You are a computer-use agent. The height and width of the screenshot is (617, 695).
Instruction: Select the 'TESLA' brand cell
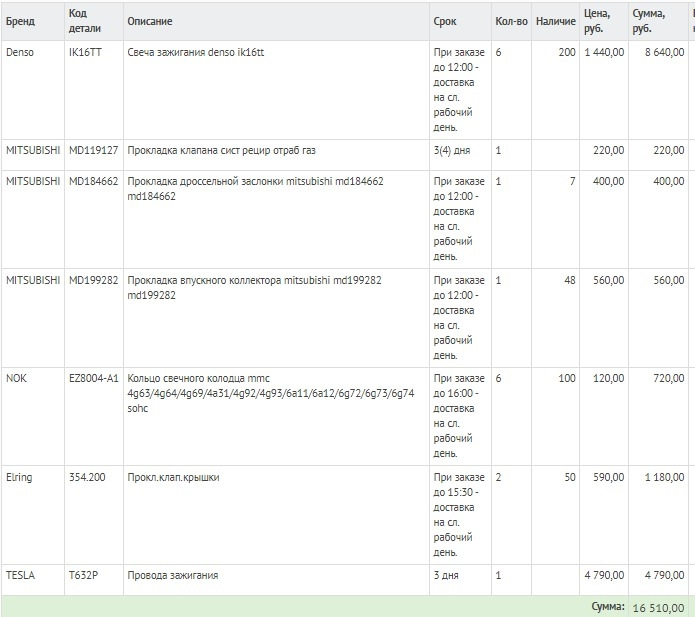[x=20, y=575]
